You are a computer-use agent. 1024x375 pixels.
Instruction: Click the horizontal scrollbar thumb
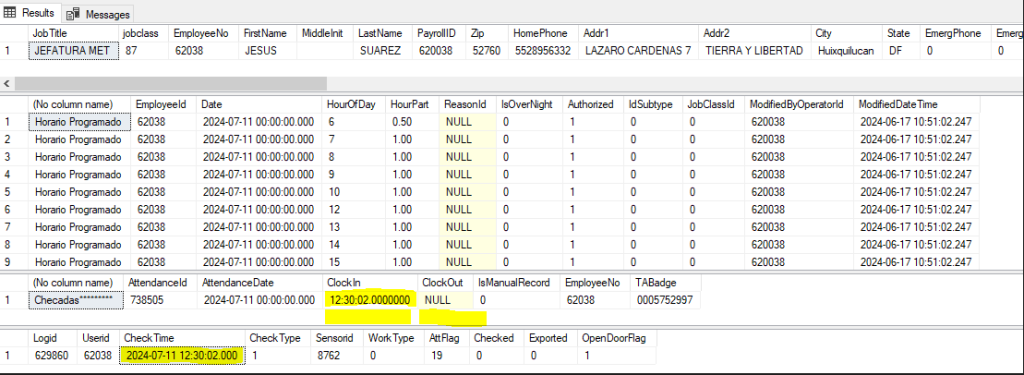170,84
